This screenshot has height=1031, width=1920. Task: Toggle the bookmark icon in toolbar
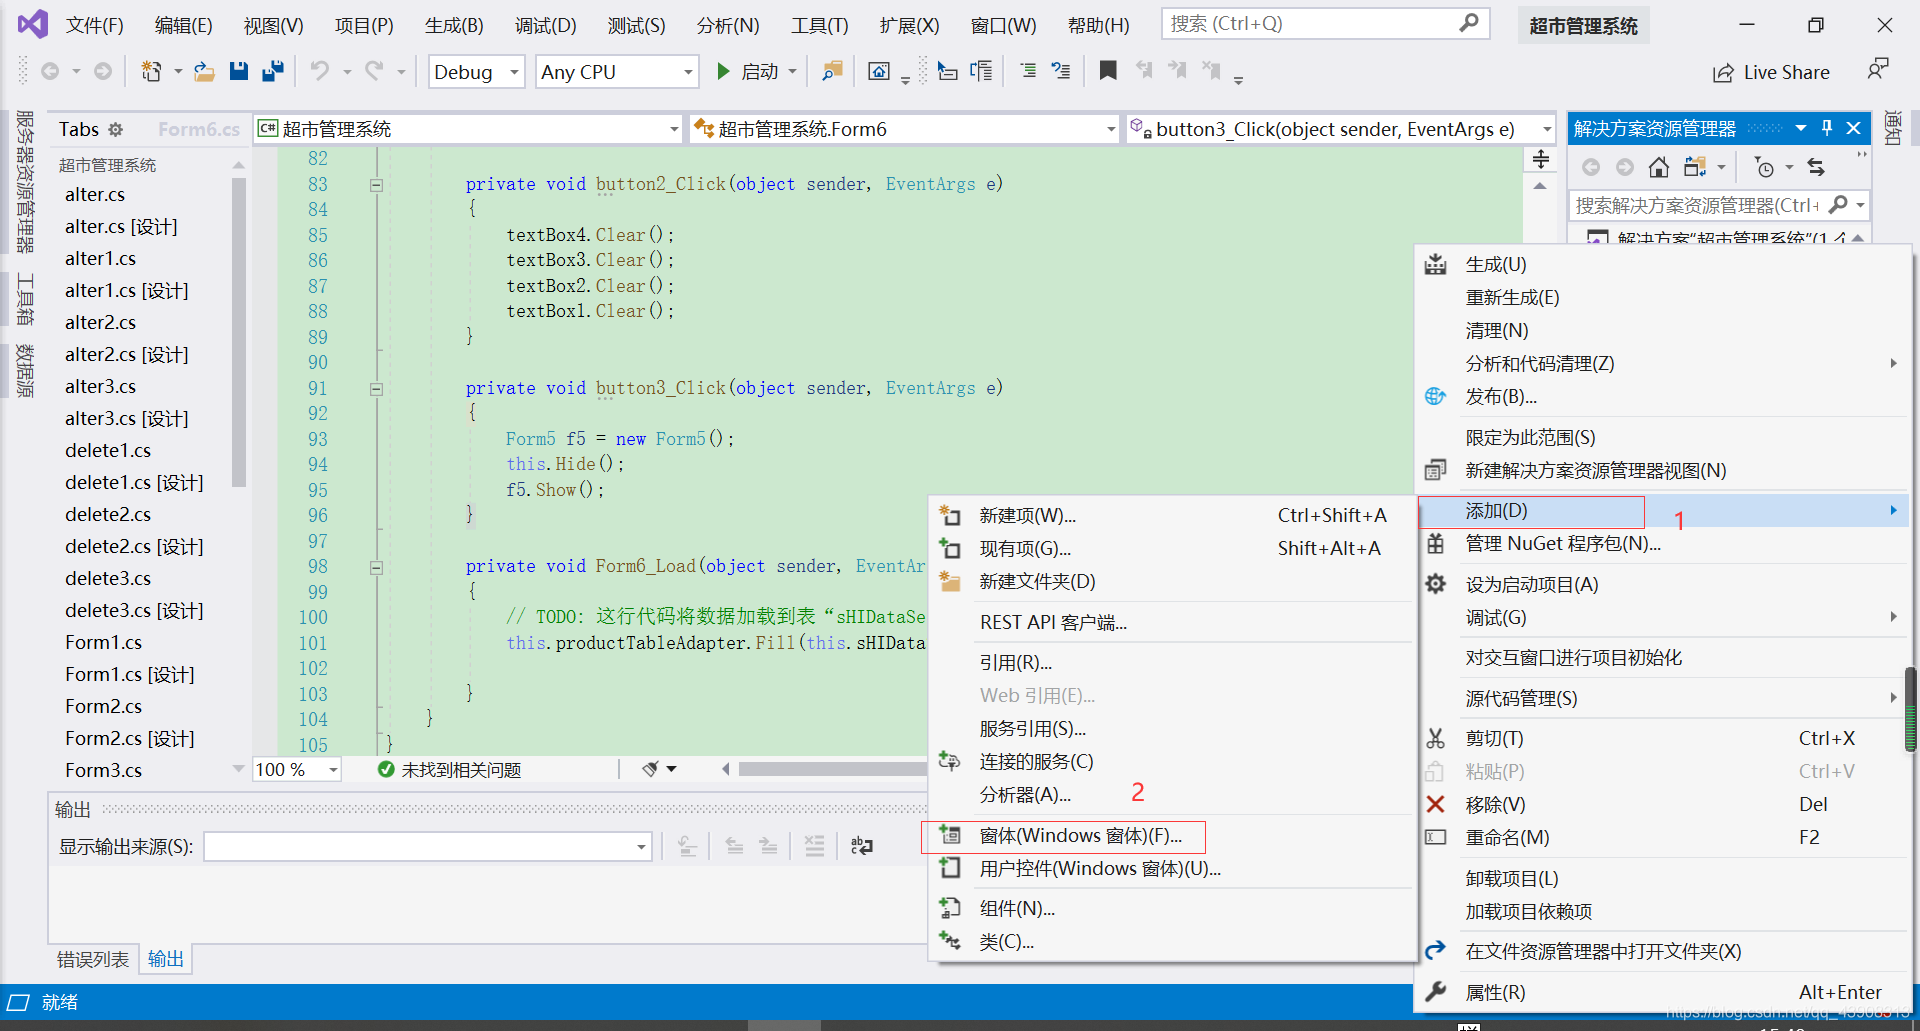click(x=1108, y=71)
